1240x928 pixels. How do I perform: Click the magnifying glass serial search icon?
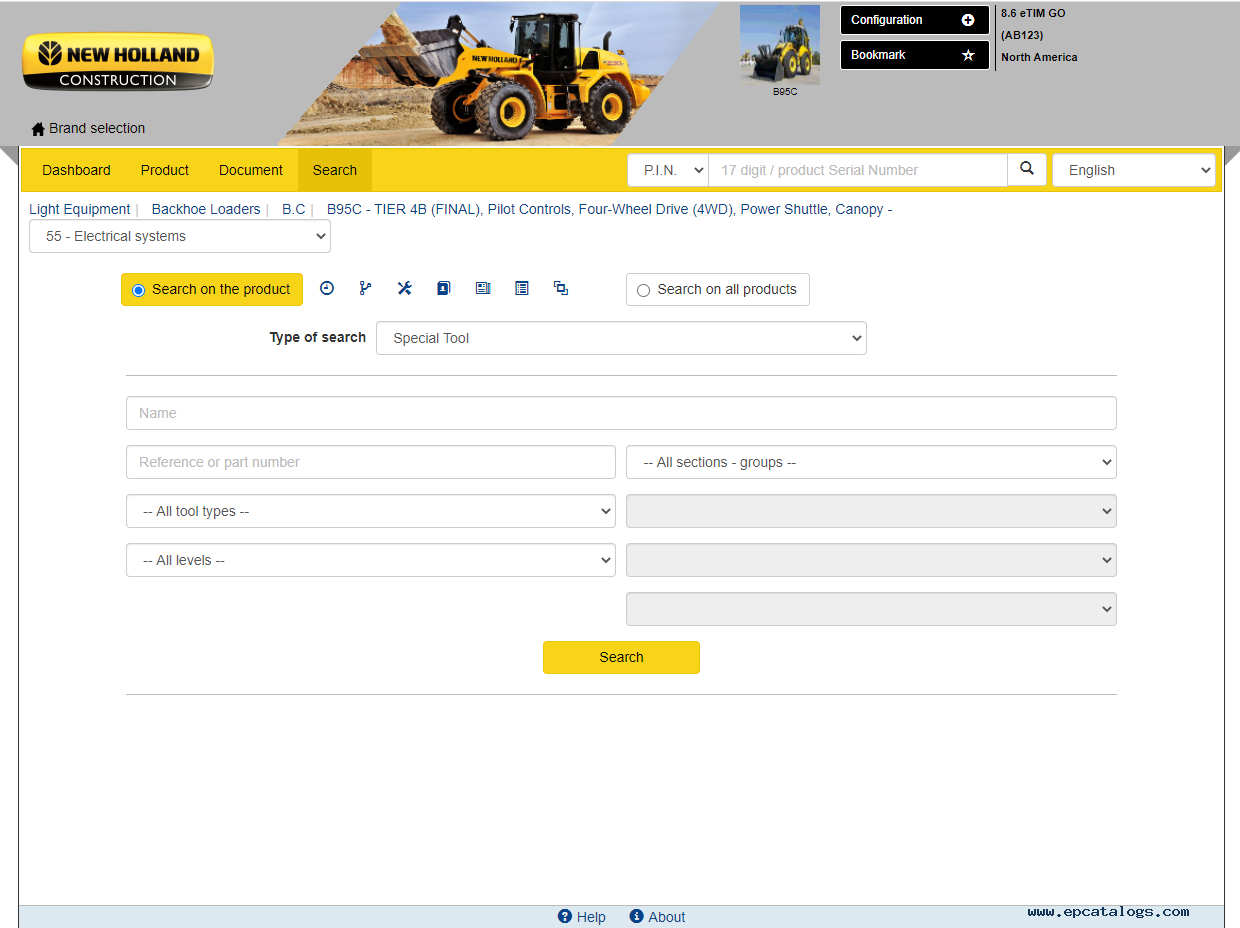point(1027,169)
